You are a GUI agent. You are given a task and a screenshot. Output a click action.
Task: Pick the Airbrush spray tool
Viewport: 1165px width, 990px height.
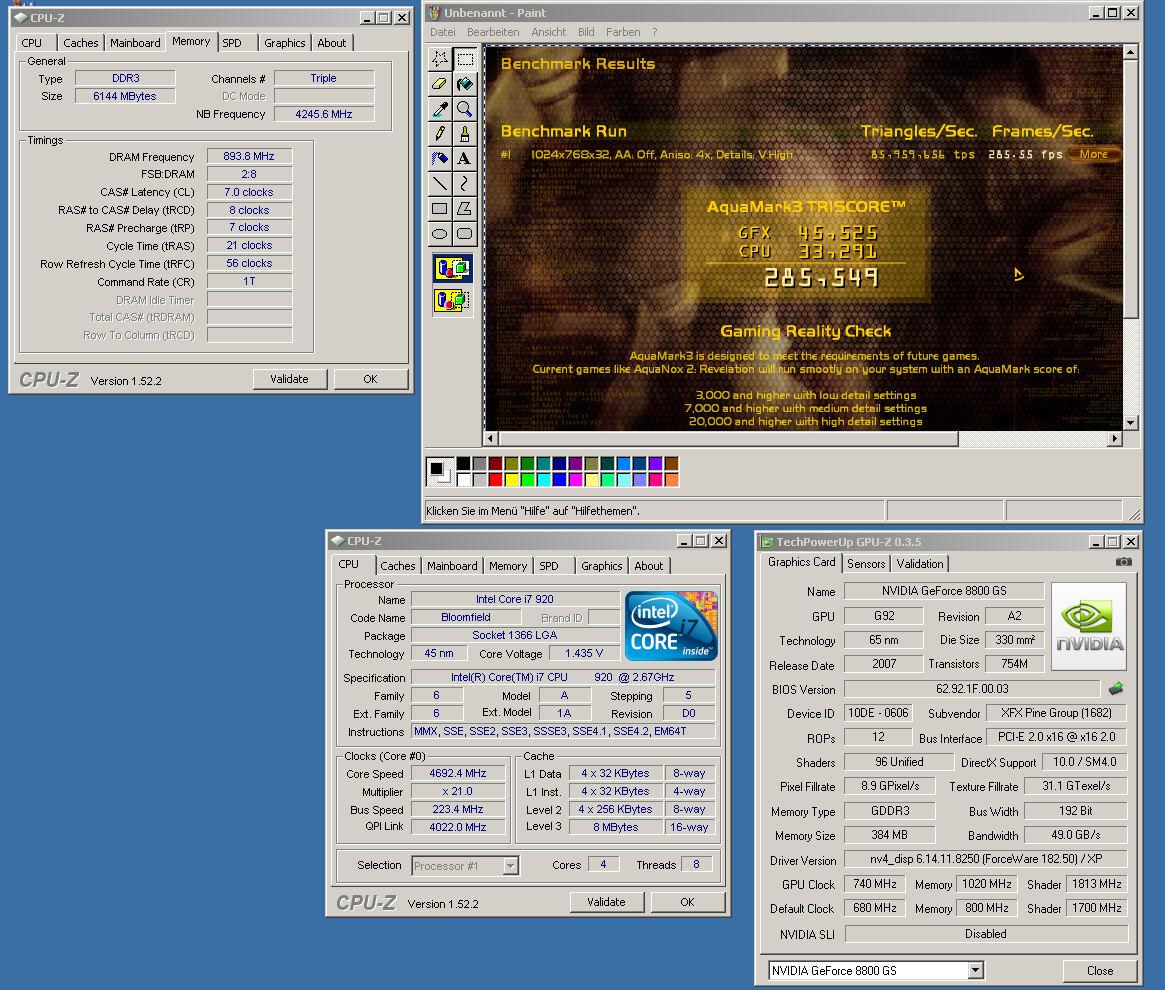coord(440,158)
